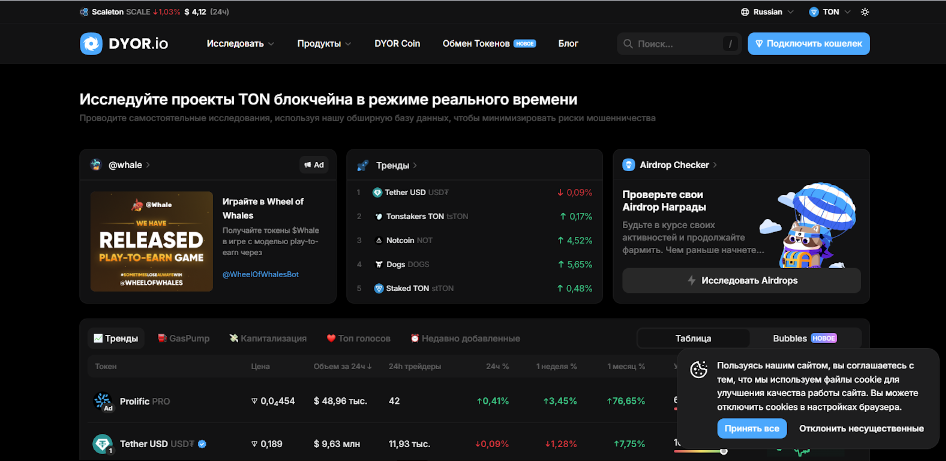
Task: Click Принять все cookies button
Action: pyautogui.click(x=752, y=428)
